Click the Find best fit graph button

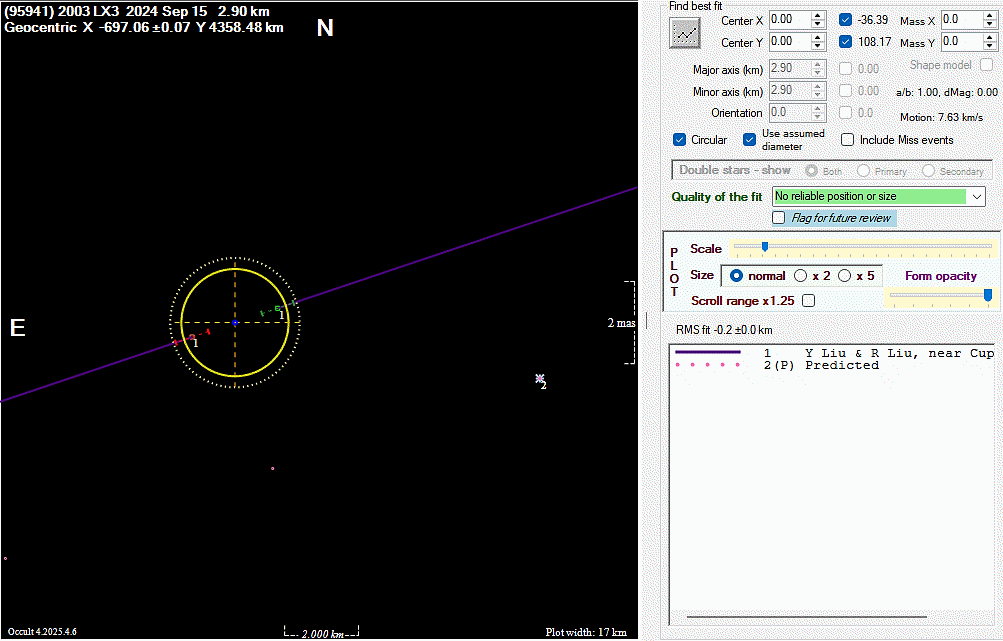pos(684,33)
